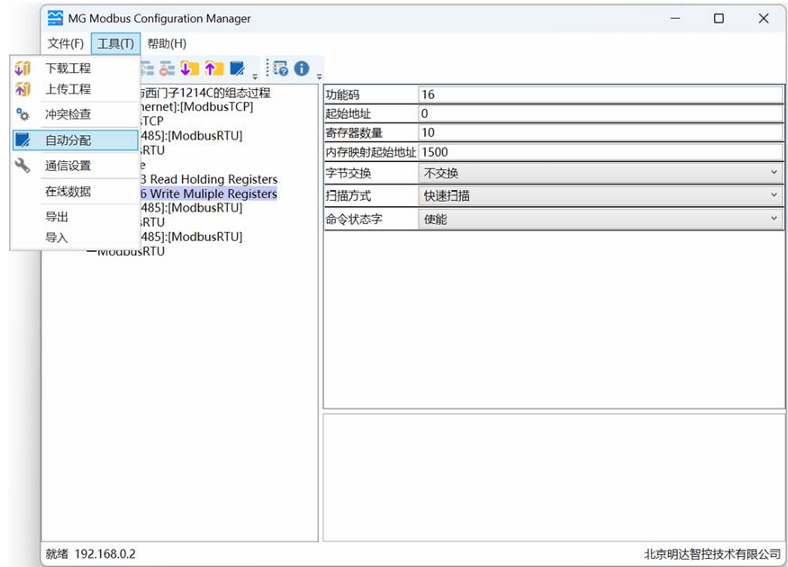This screenshot has width=788, height=567.
Task: Open the 帮助(H) menu
Action: point(167,44)
